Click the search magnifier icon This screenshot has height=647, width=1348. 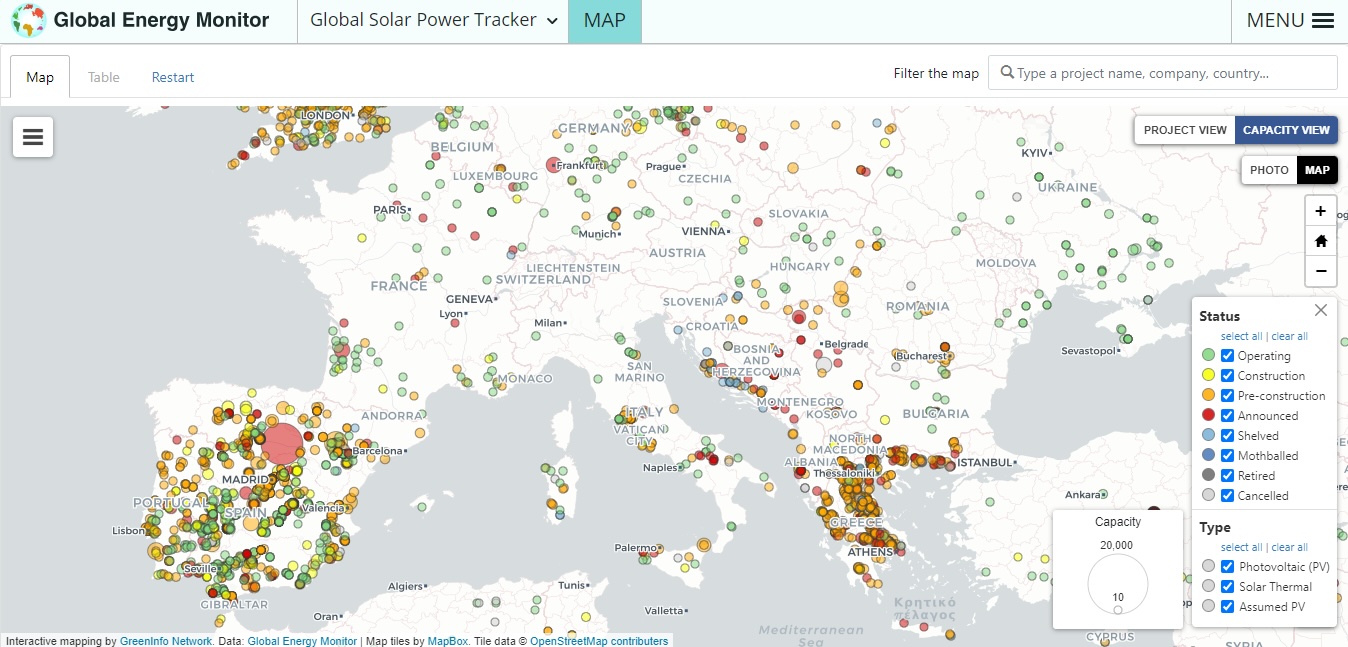(x=1008, y=72)
